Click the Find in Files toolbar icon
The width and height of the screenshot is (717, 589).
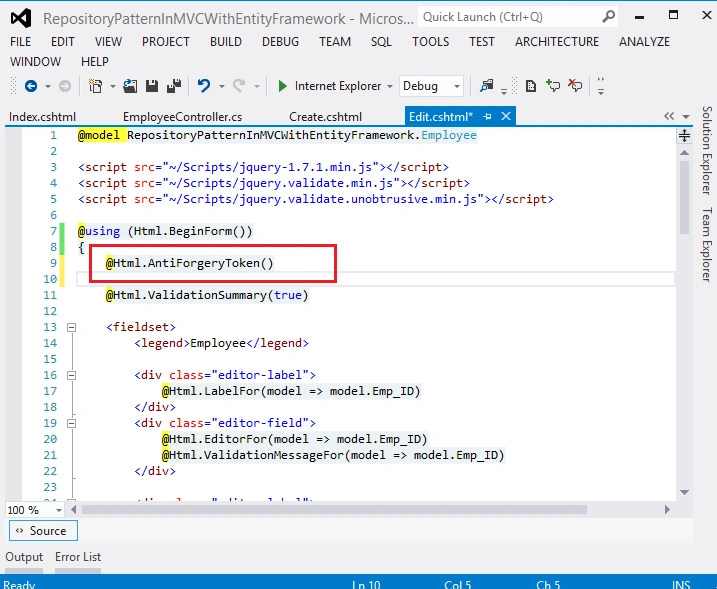tap(486, 86)
